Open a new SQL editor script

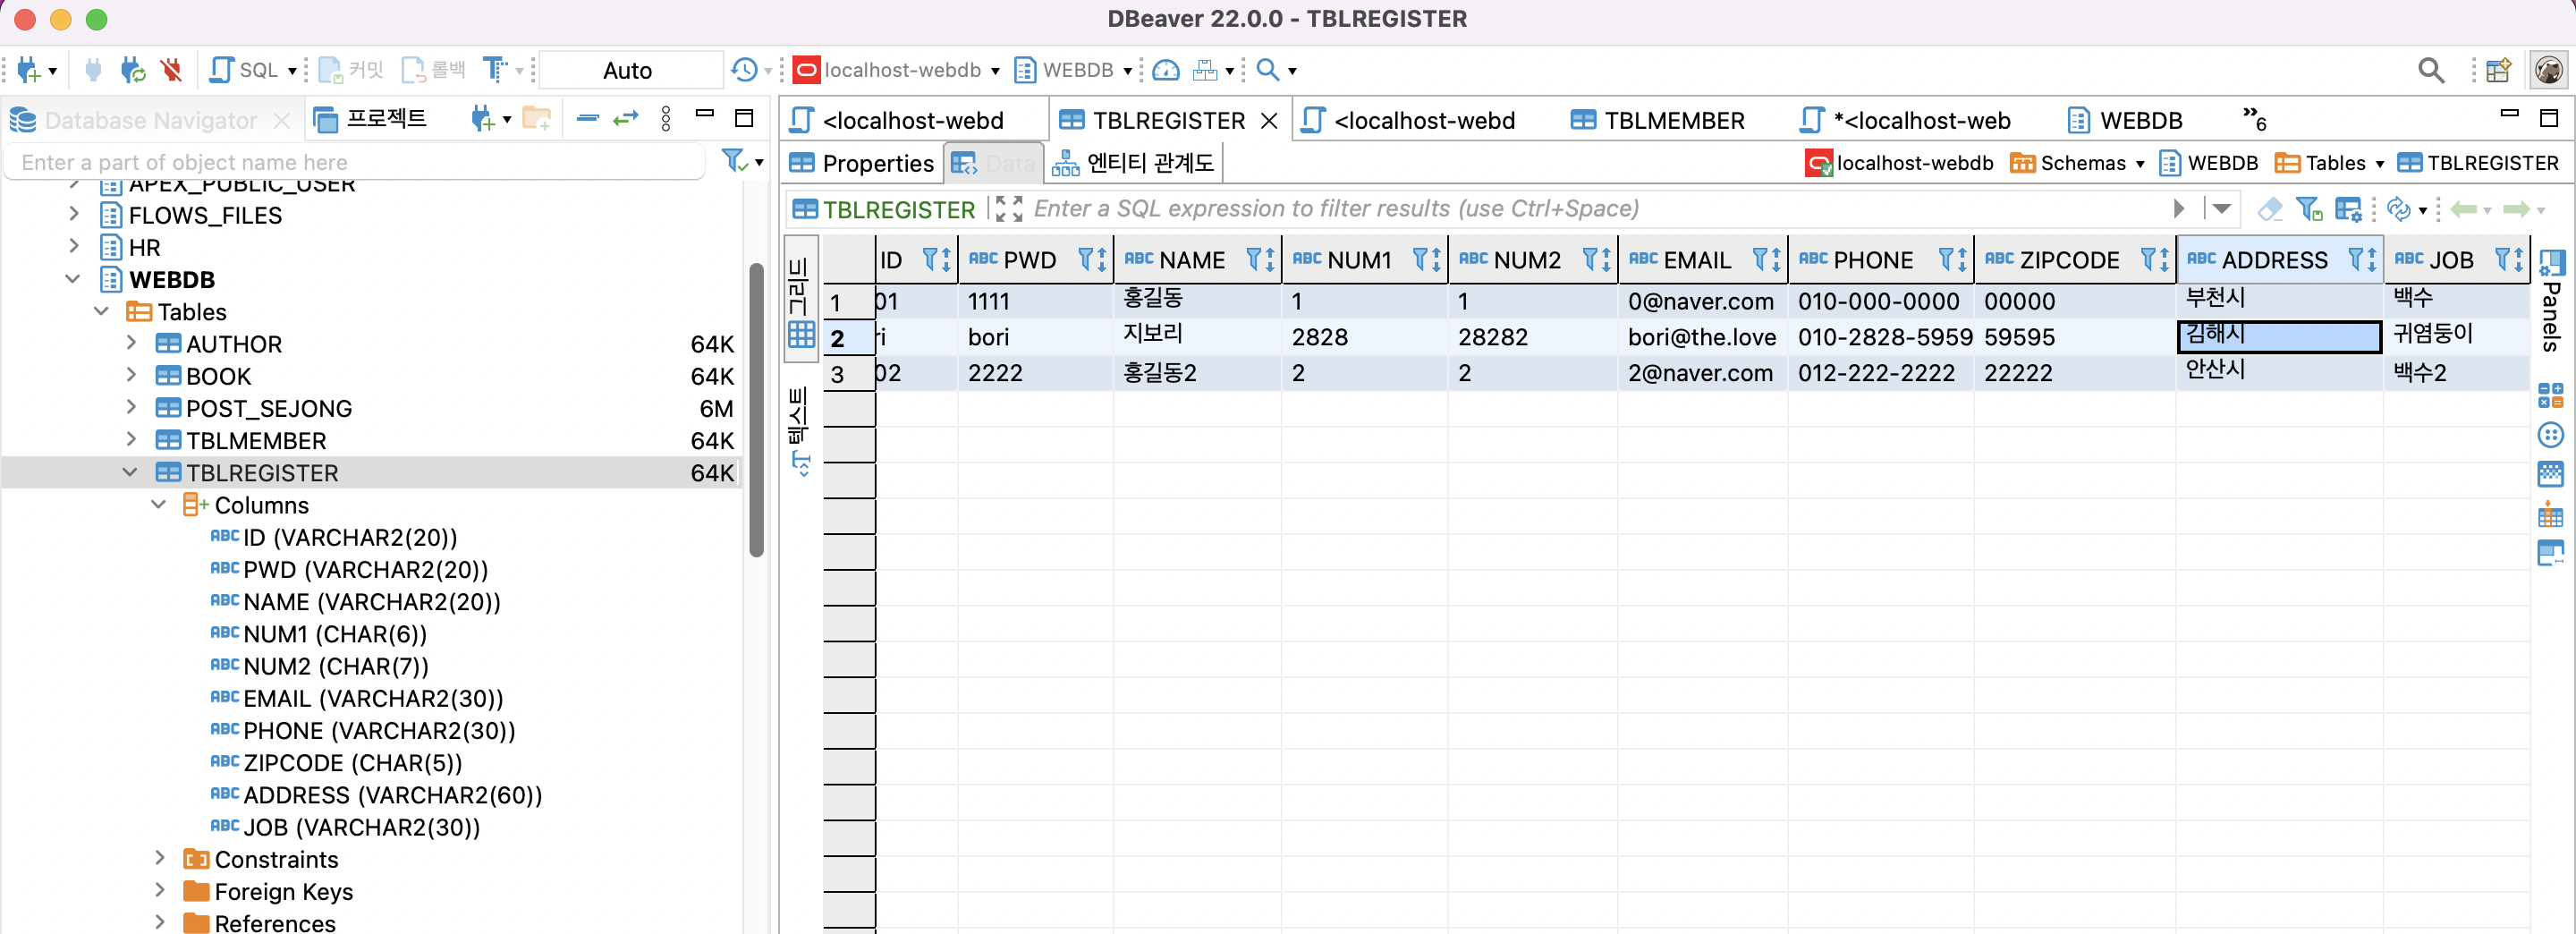click(x=243, y=70)
